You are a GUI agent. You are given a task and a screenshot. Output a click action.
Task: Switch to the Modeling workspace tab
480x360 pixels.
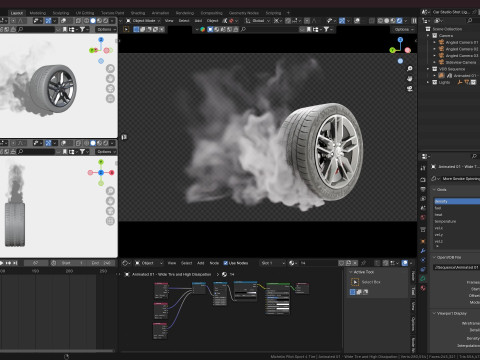(x=38, y=13)
